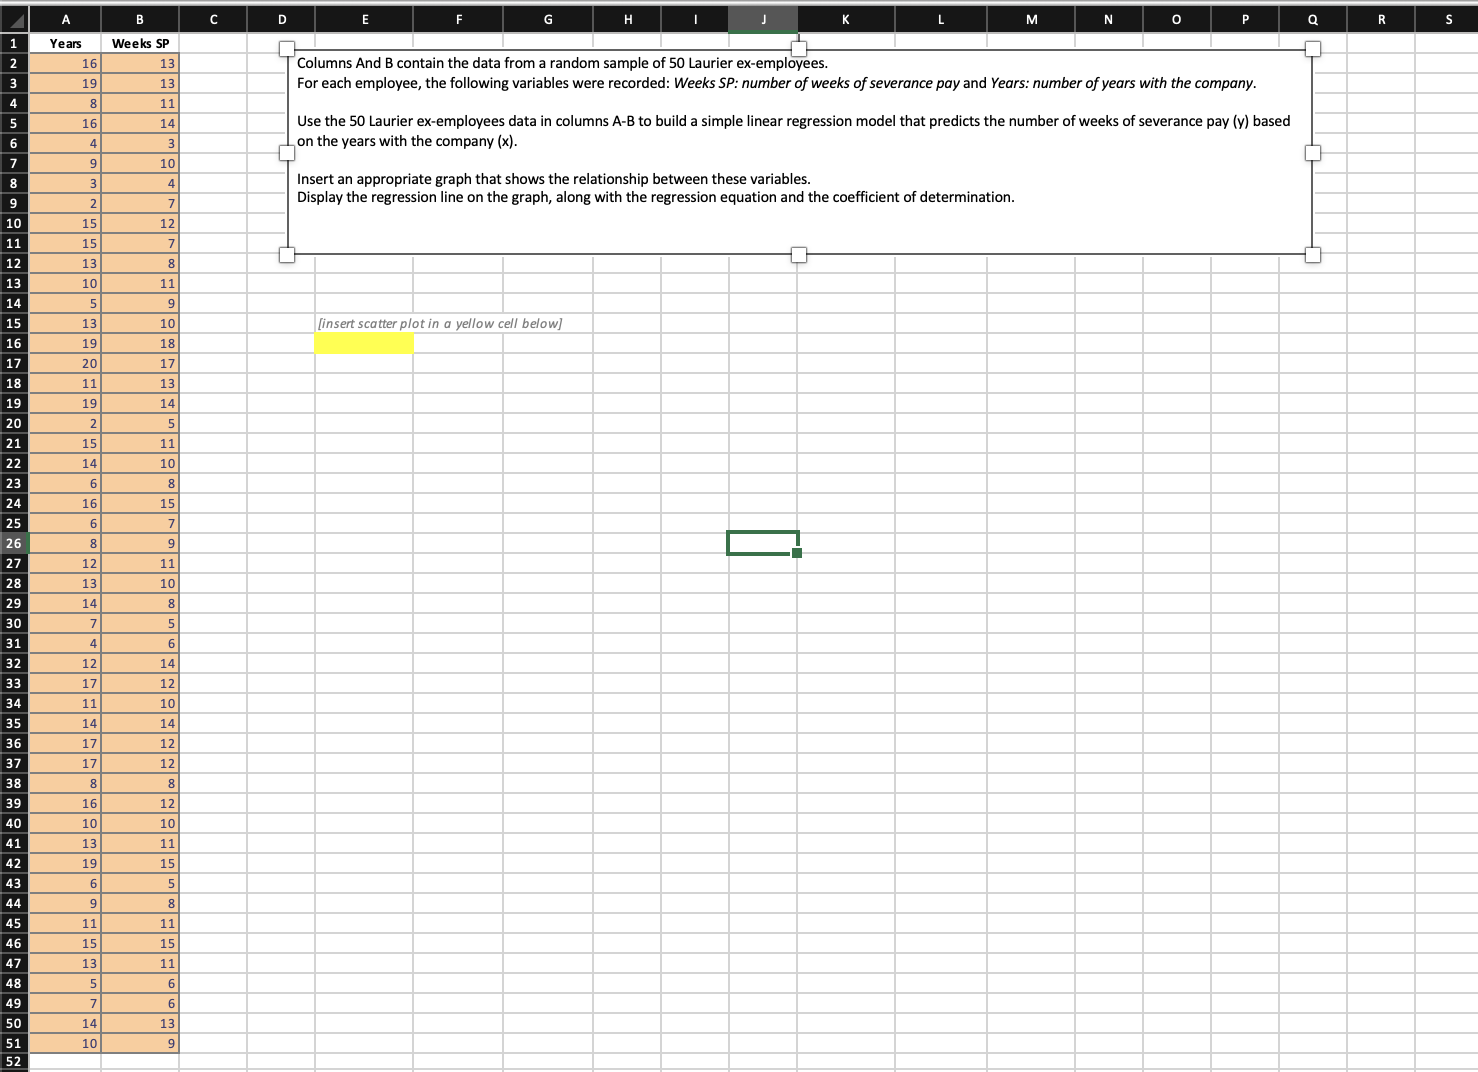This screenshot has height=1072, width=1478.
Task: Select the Years column header A
Action: point(65,18)
